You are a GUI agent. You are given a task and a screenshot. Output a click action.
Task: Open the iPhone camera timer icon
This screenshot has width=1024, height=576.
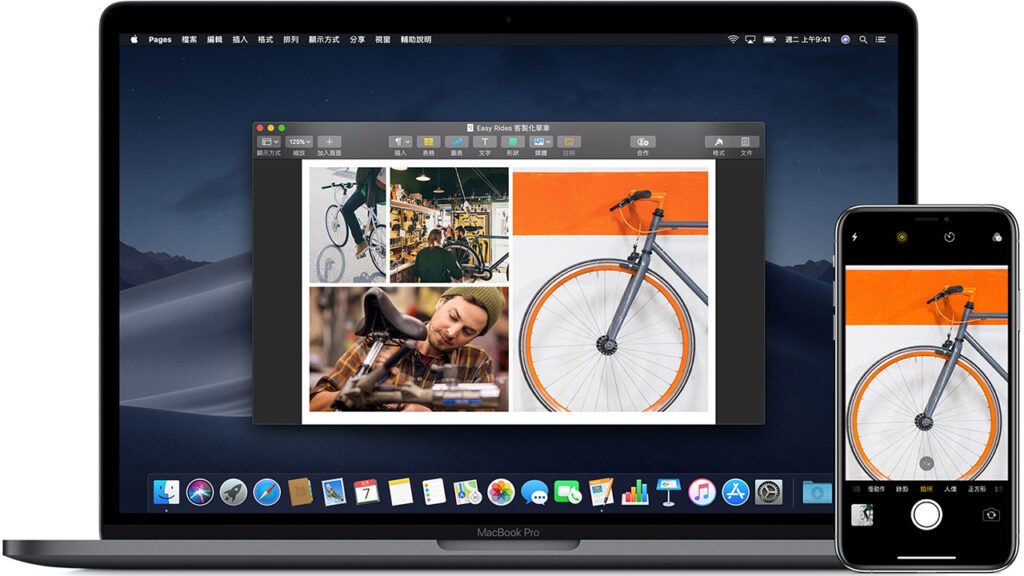pos(949,237)
